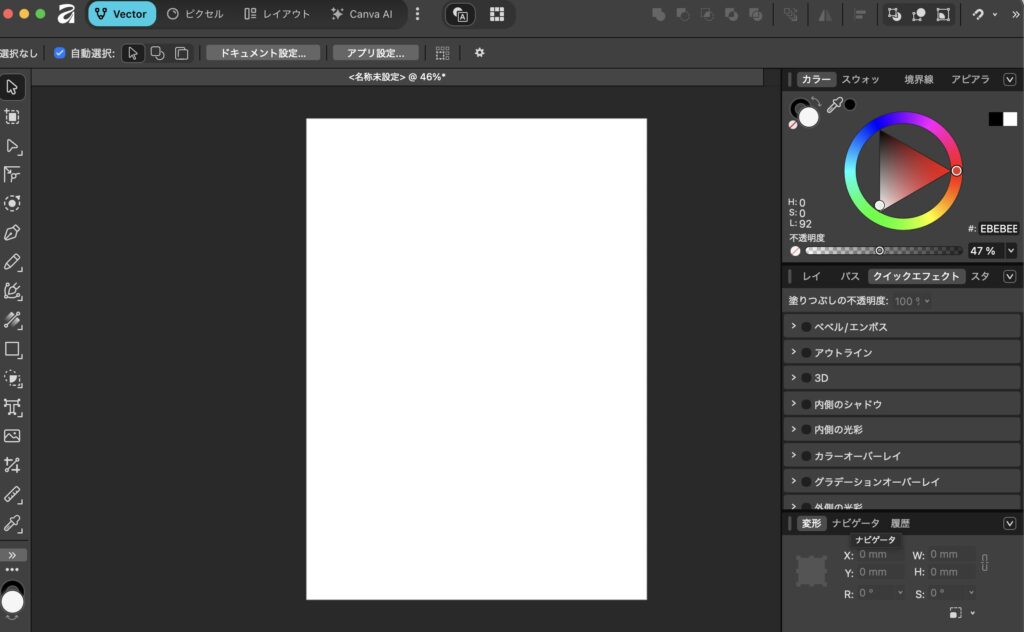Click the color picker eyedropper in Color panel
The width and height of the screenshot is (1024, 632).
tap(835, 105)
